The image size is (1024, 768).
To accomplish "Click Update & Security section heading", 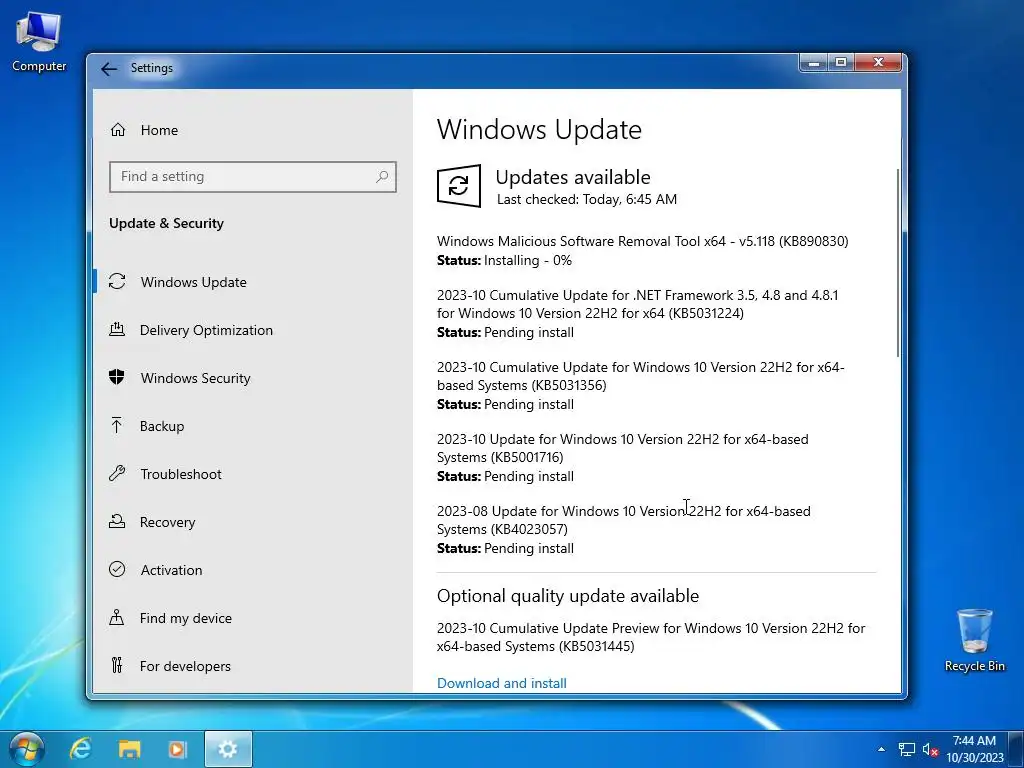I will coord(167,223).
